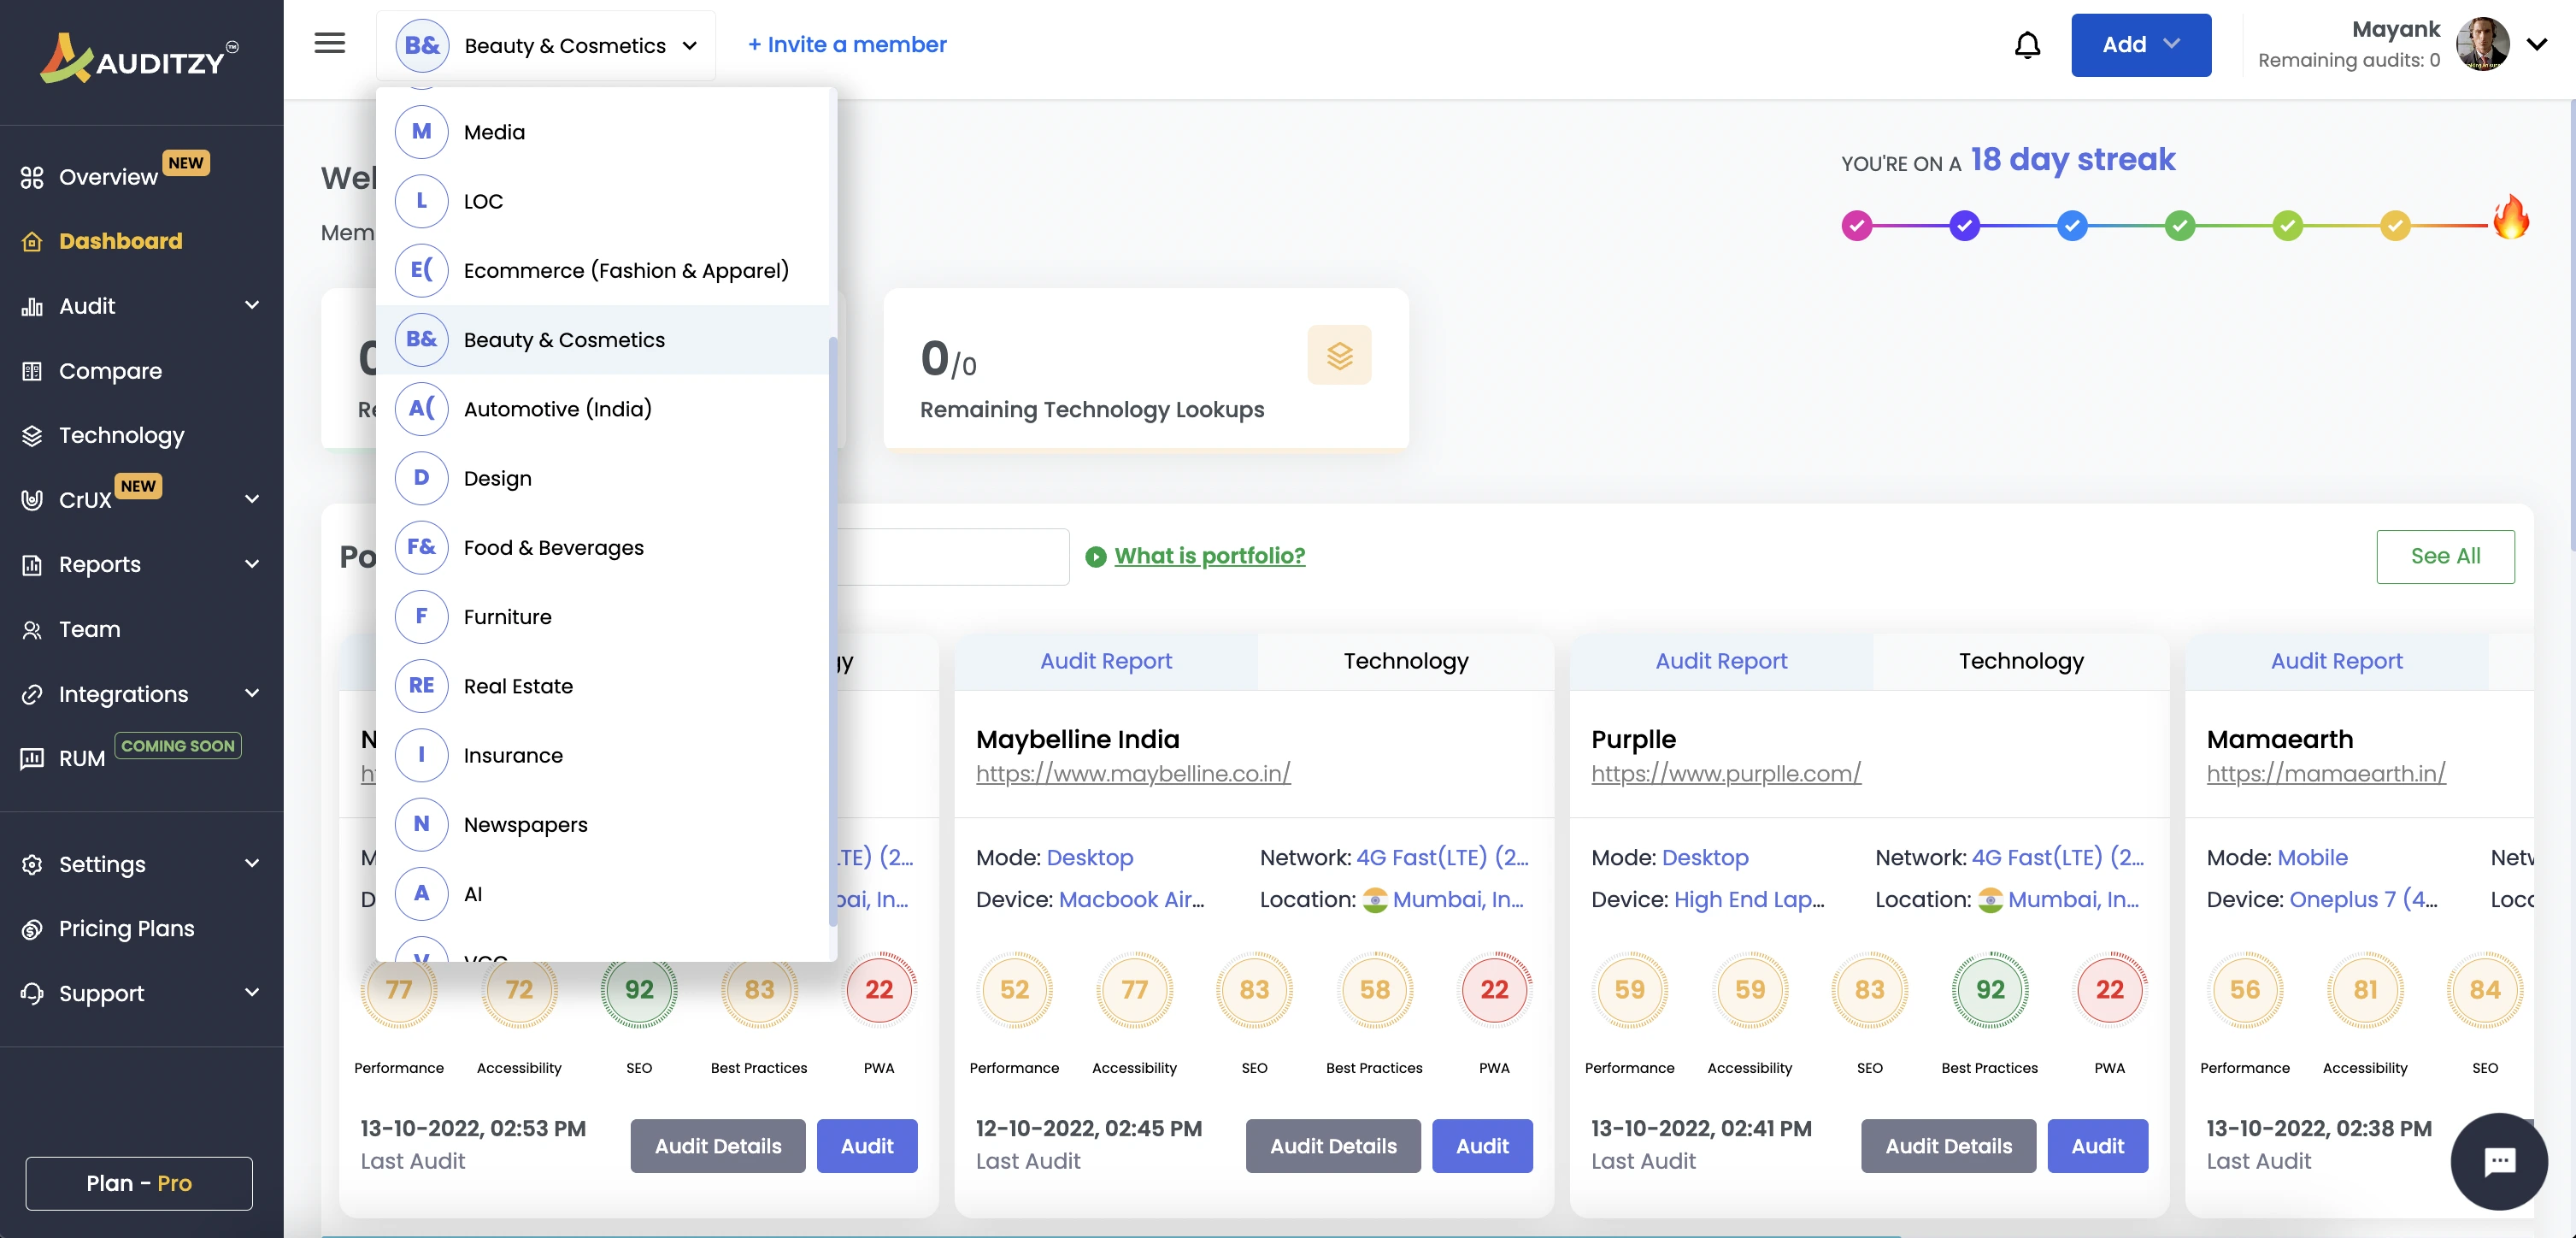
Task: Click the Integrations link icon
Action: [32, 694]
